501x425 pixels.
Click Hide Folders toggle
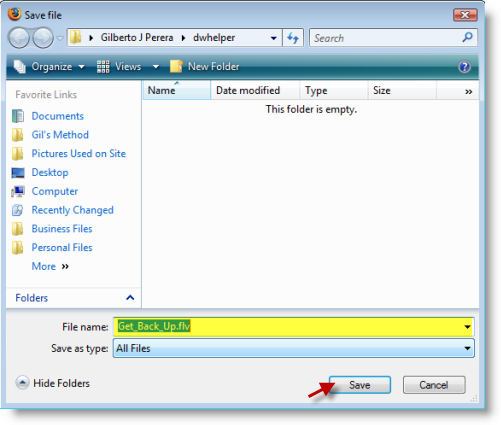tap(53, 383)
